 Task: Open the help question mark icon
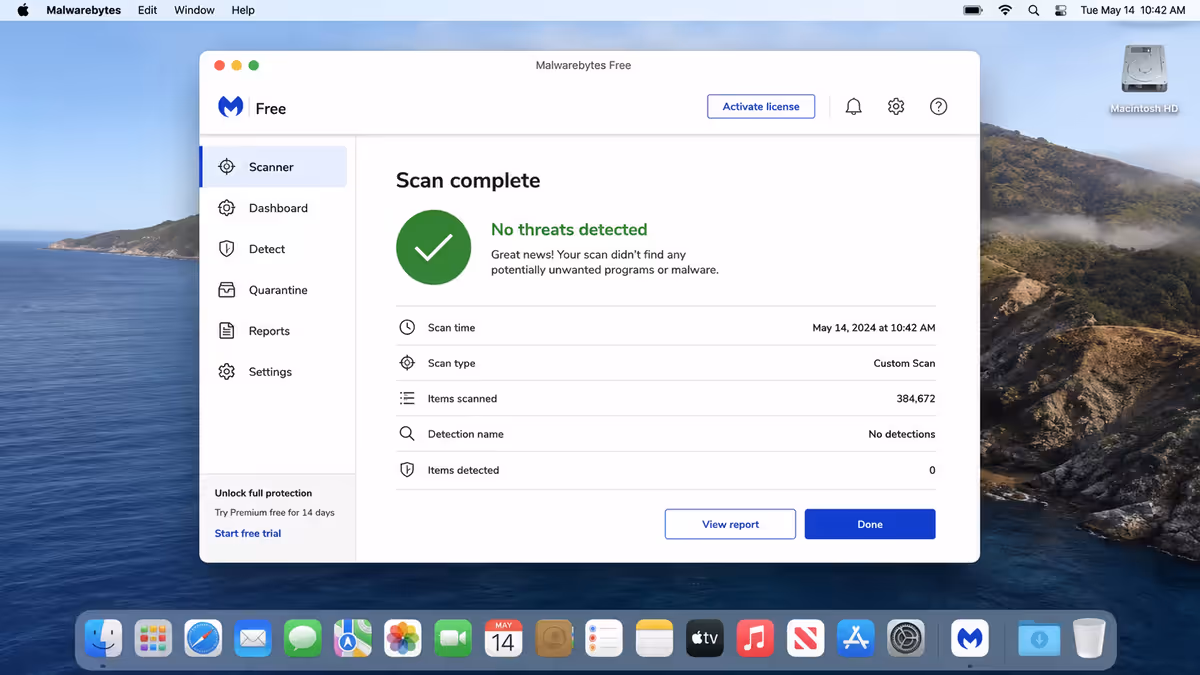[x=938, y=106]
